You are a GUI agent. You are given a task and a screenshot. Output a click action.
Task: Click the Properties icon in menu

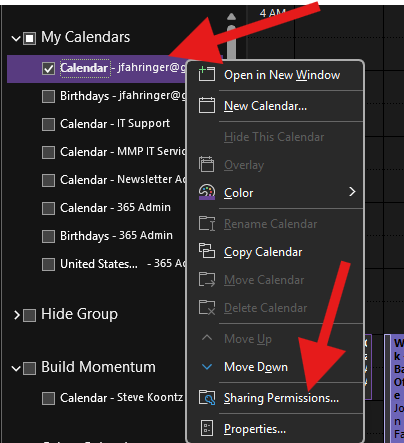(x=207, y=428)
